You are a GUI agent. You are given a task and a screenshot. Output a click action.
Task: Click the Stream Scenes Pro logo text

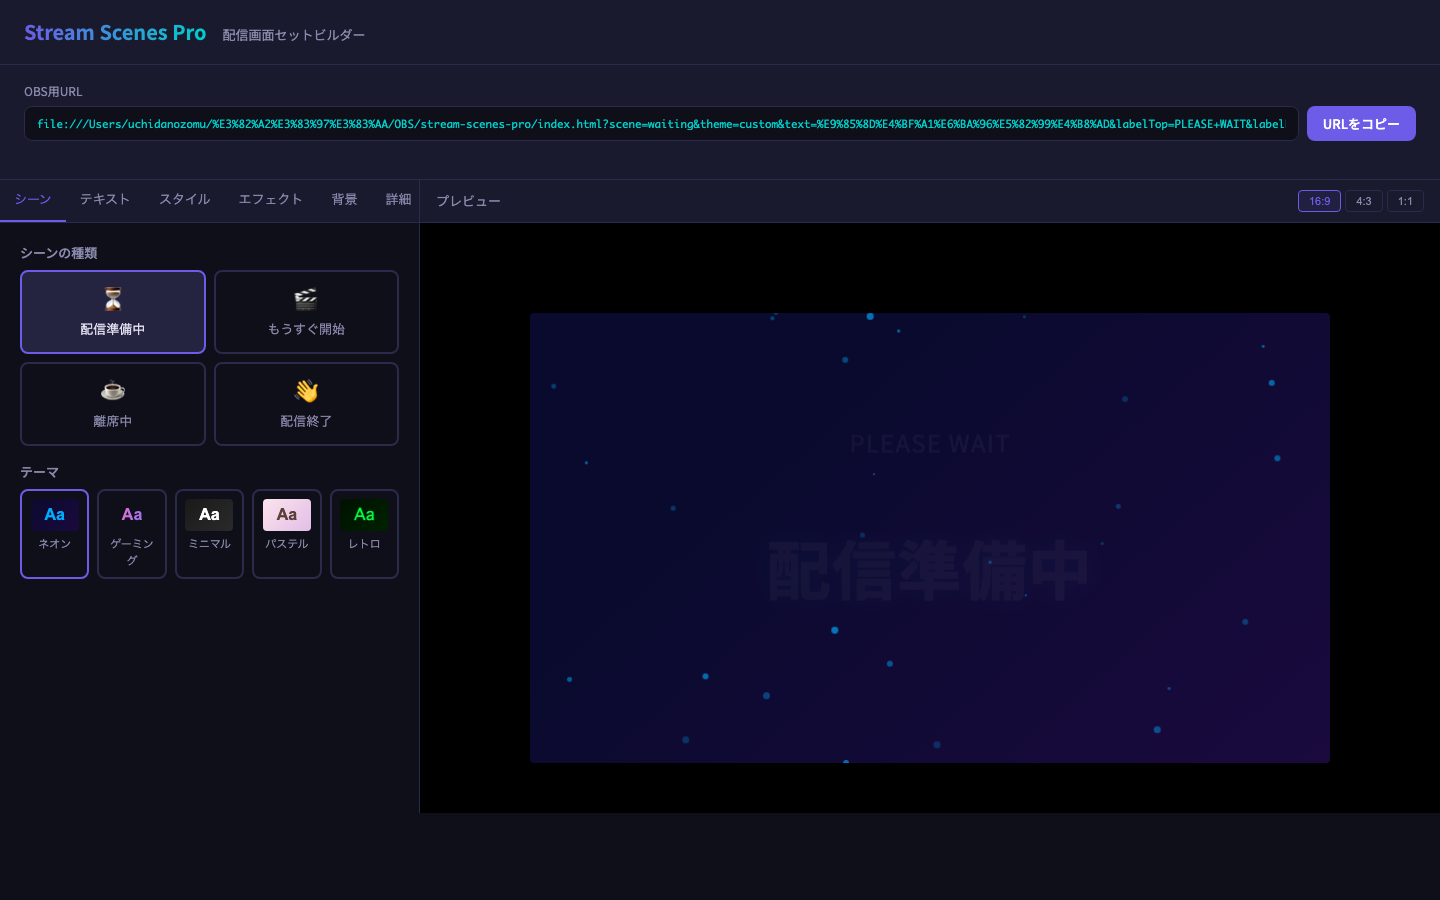115,32
